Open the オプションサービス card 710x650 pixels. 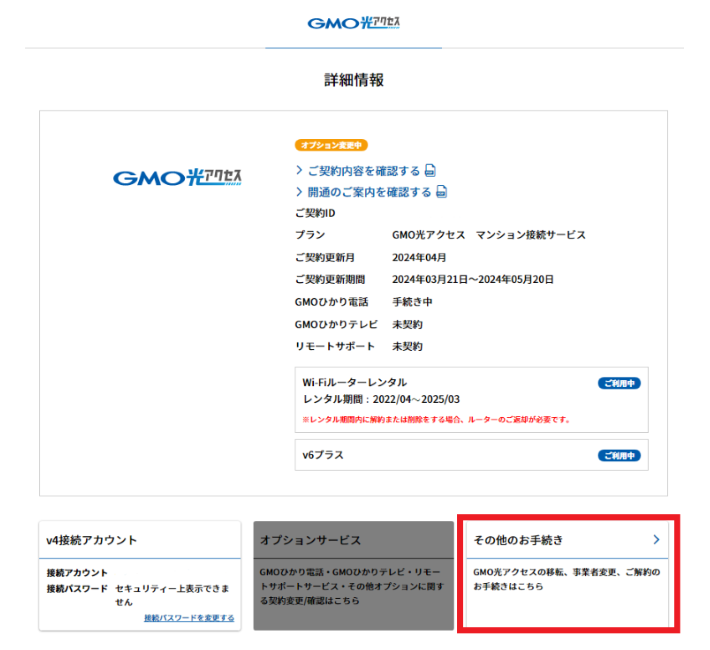[354, 575]
